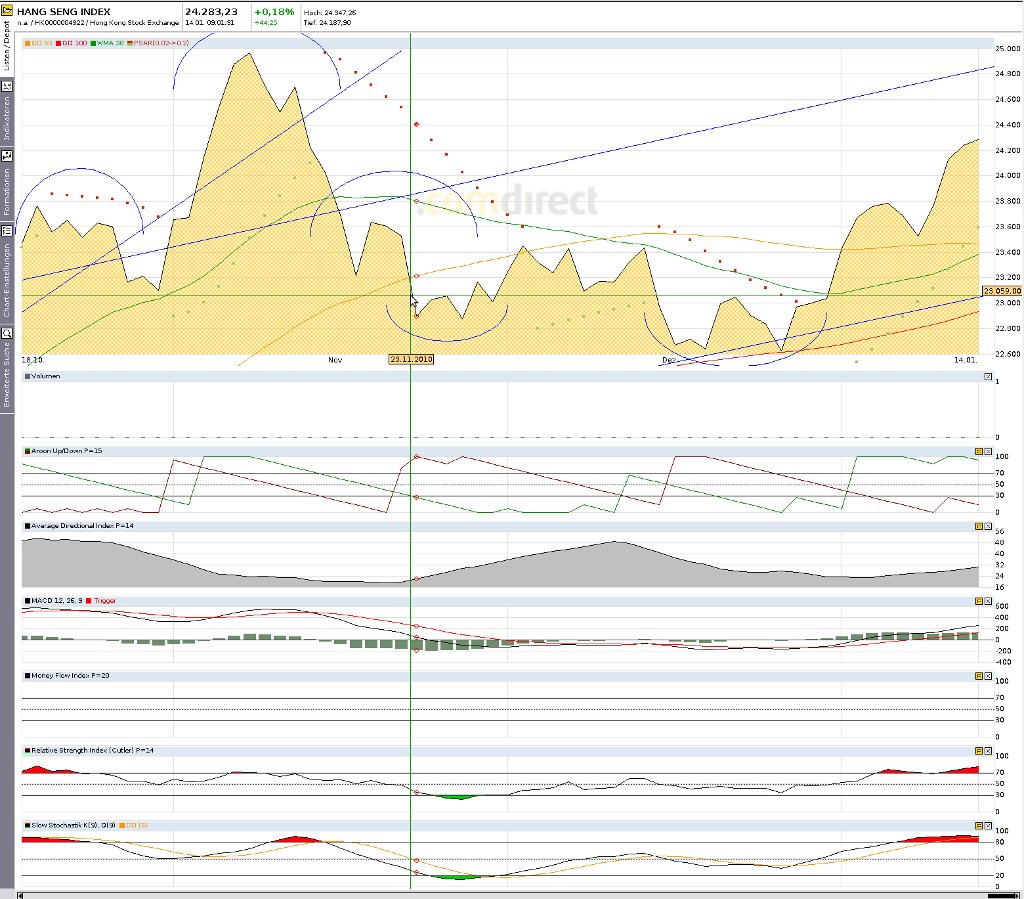
Task: Collapse the Volumen panel with its header button
Action: 988,377
